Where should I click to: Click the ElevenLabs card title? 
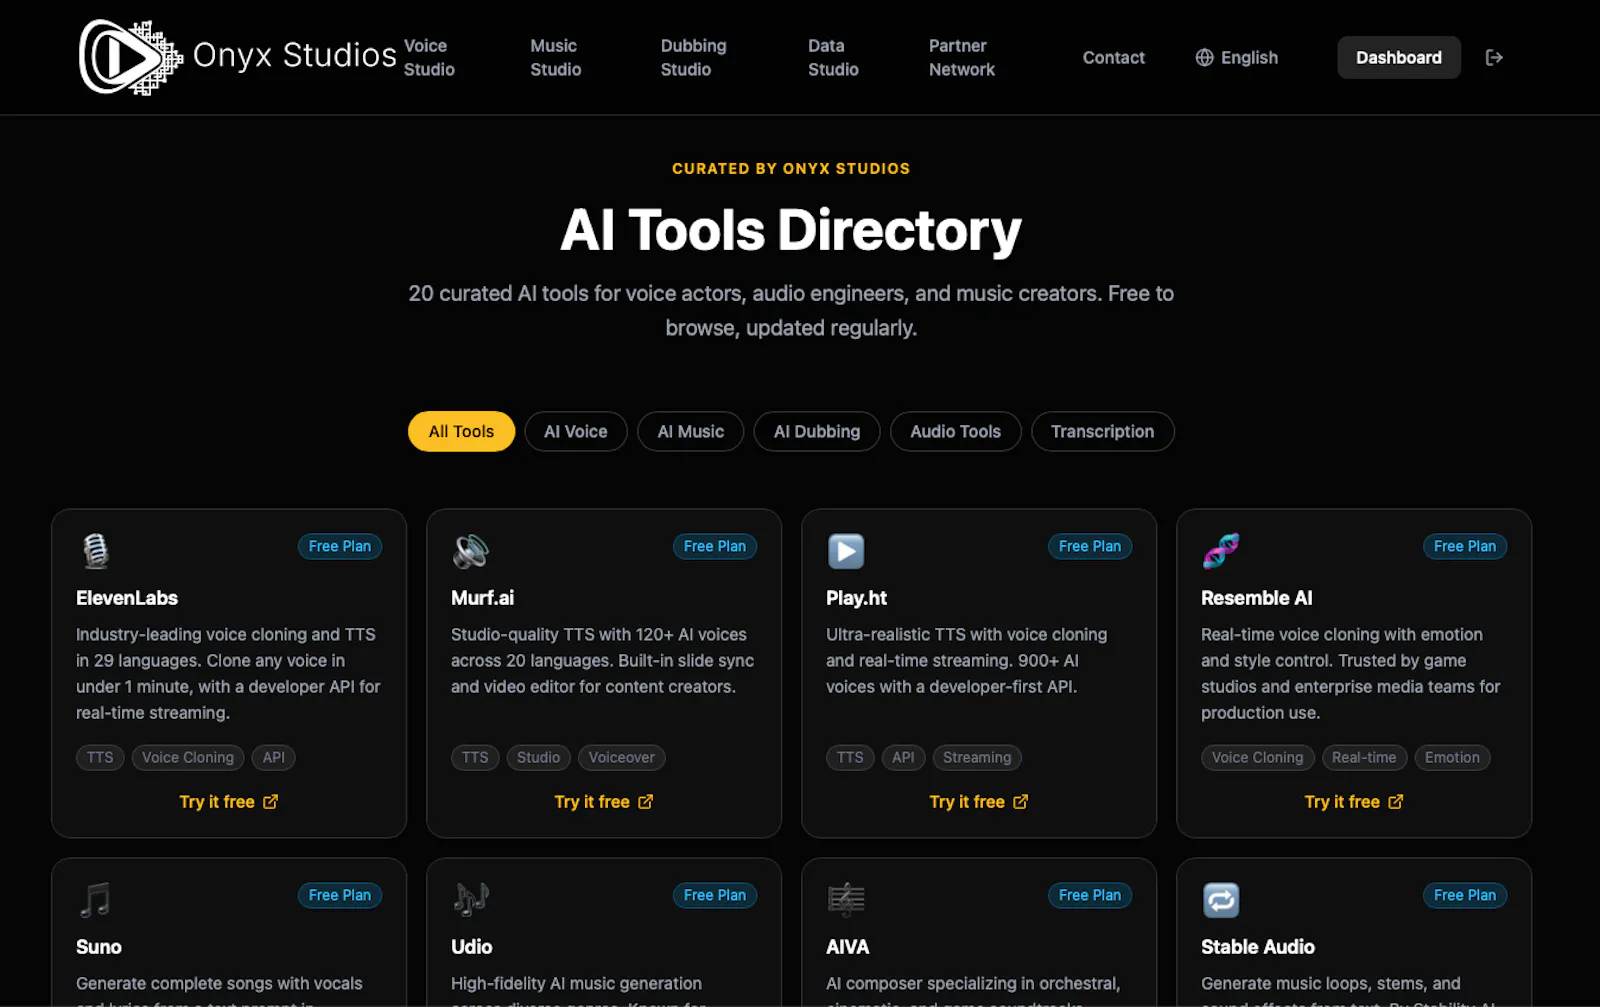pos(127,598)
